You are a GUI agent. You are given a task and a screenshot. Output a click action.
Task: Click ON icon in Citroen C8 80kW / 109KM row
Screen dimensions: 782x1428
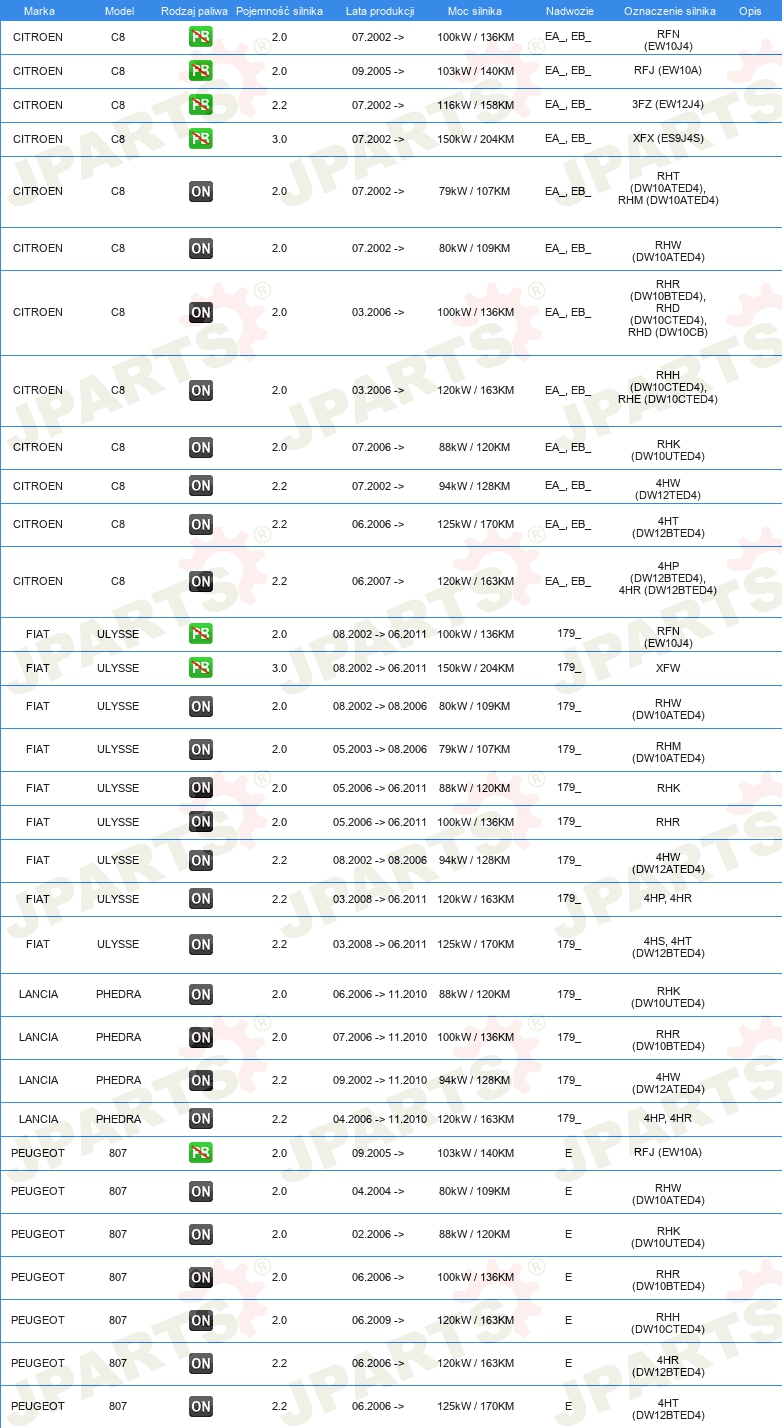[x=200, y=248]
